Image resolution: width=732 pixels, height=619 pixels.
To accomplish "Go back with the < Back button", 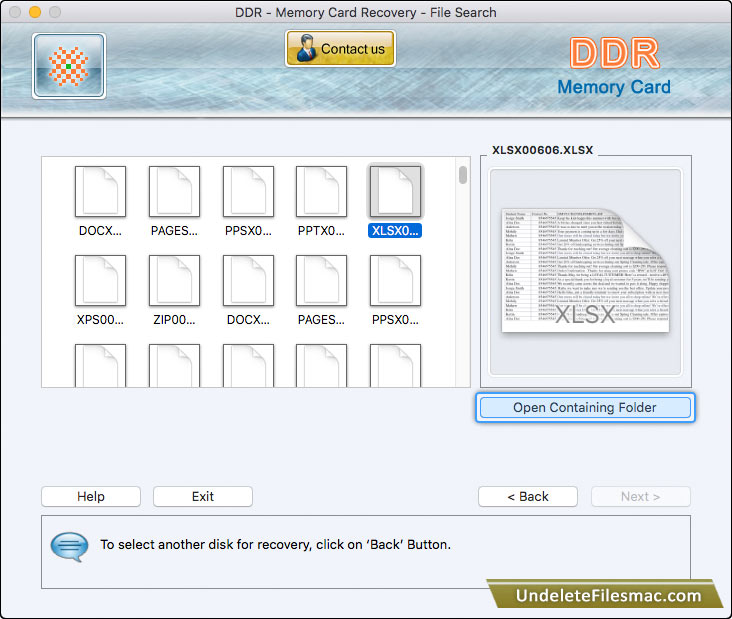I will [x=528, y=496].
